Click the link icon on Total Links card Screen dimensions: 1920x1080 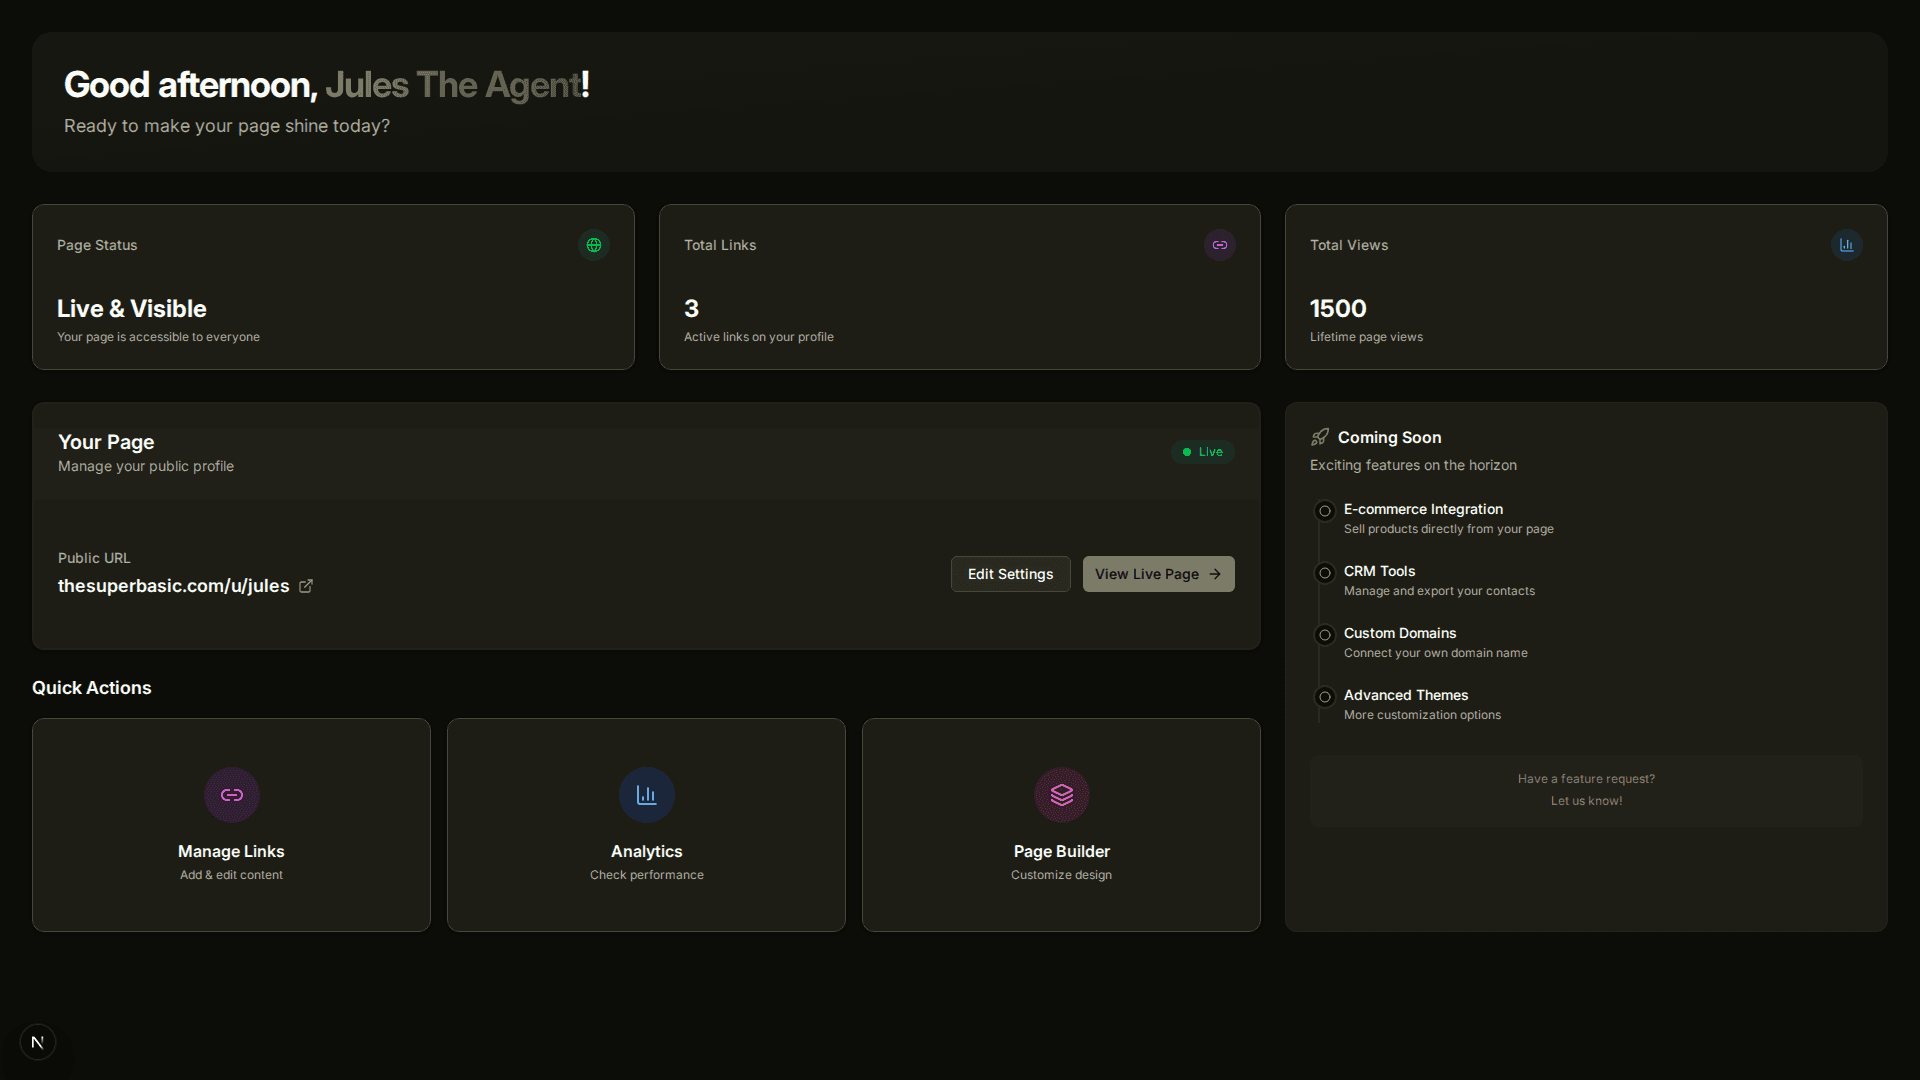coord(1219,244)
